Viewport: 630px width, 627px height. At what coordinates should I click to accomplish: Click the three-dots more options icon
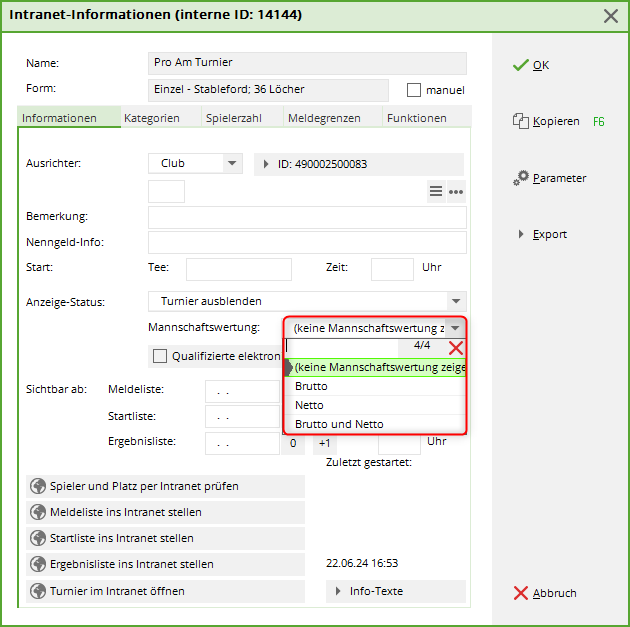pos(456,192)
